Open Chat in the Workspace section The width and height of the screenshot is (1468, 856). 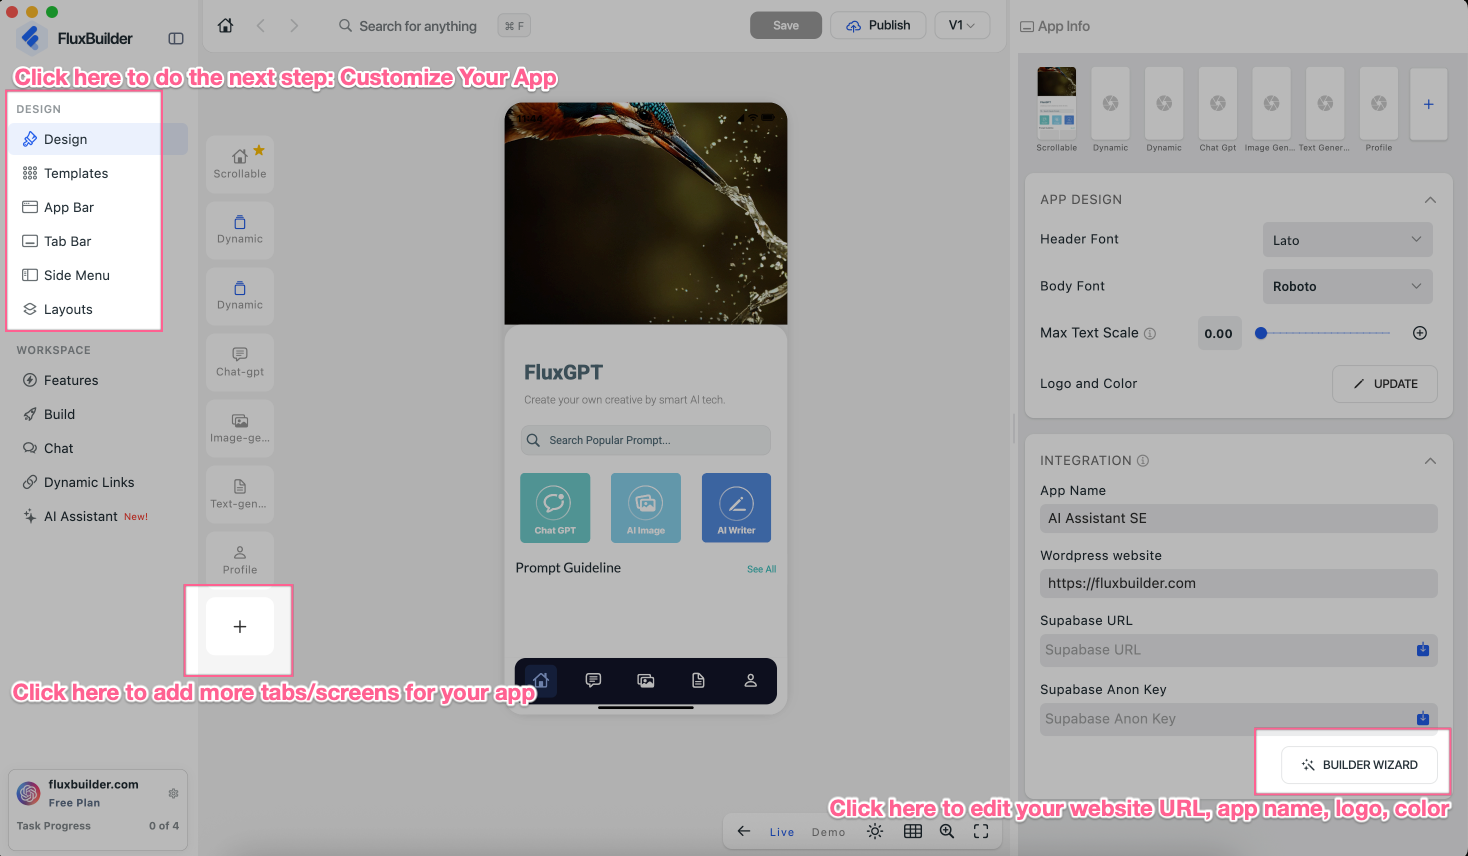(x=98, y=448)
